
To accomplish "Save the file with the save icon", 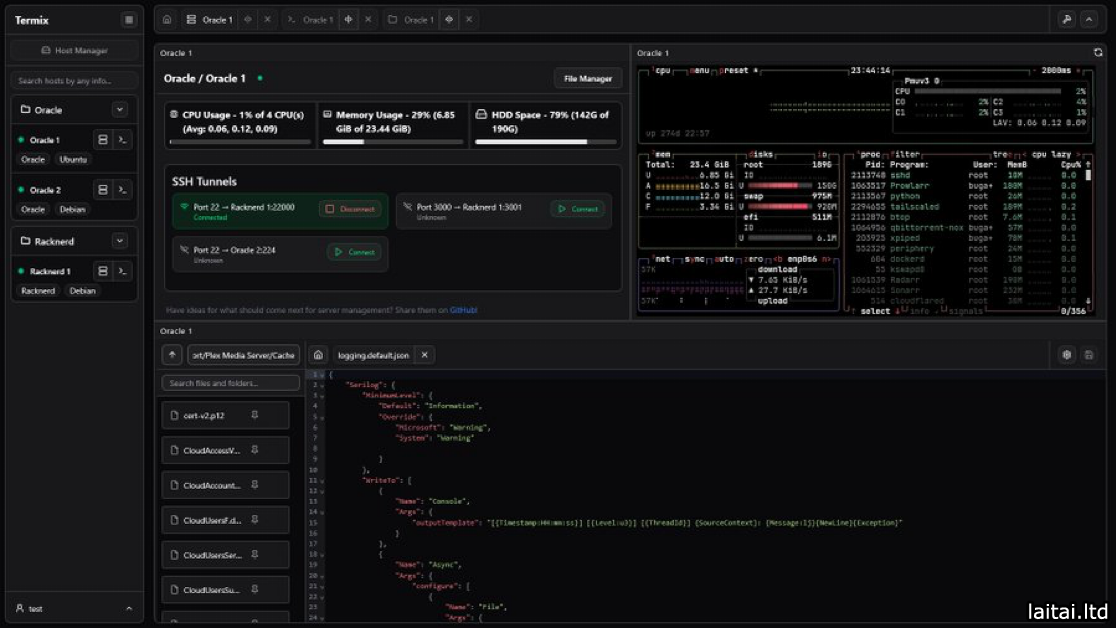I will 1089,355.
